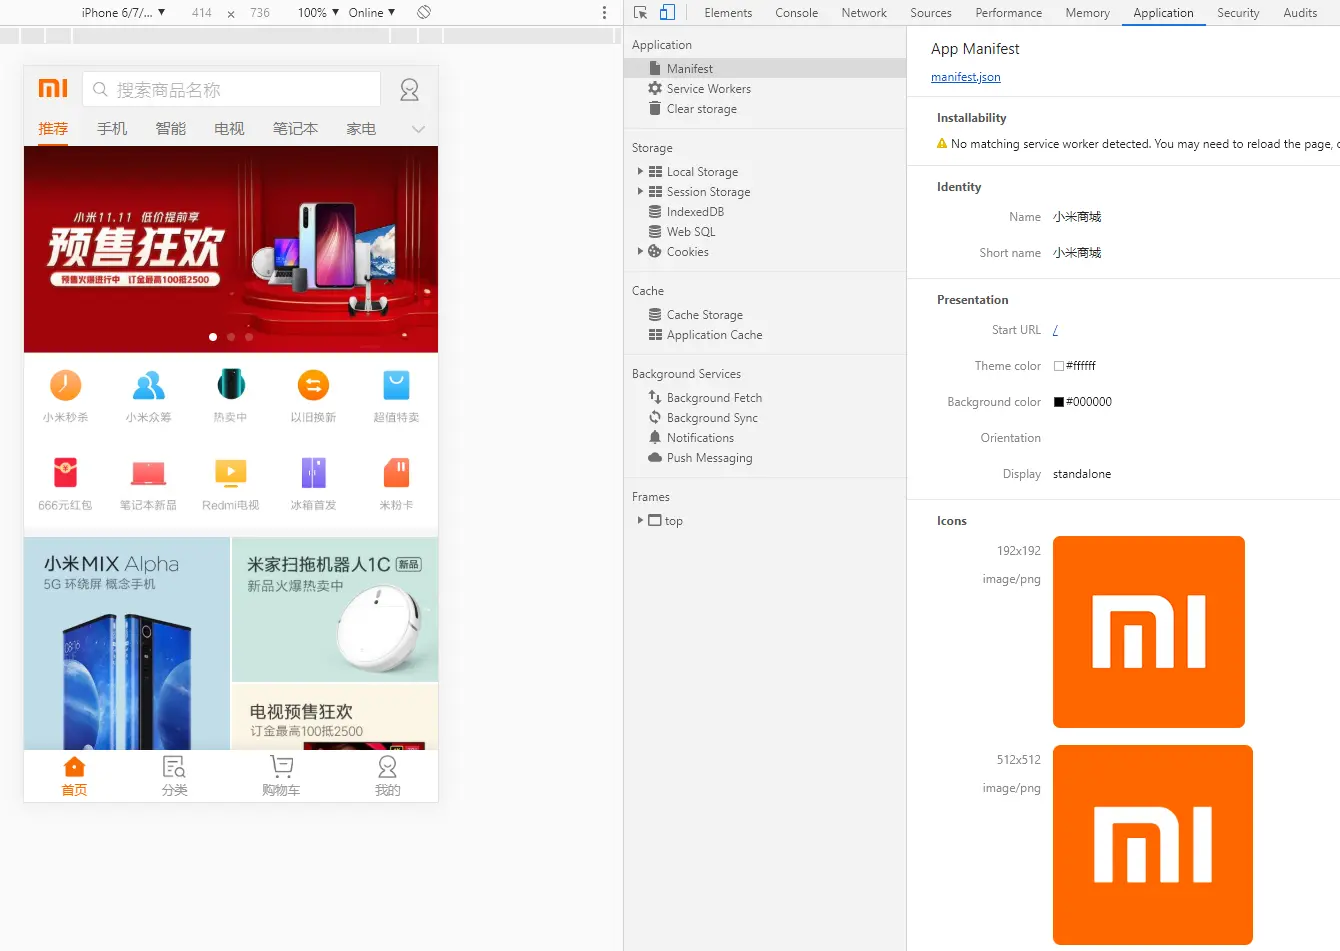Open the 小米MIX Alpha product card

point(127,644)
